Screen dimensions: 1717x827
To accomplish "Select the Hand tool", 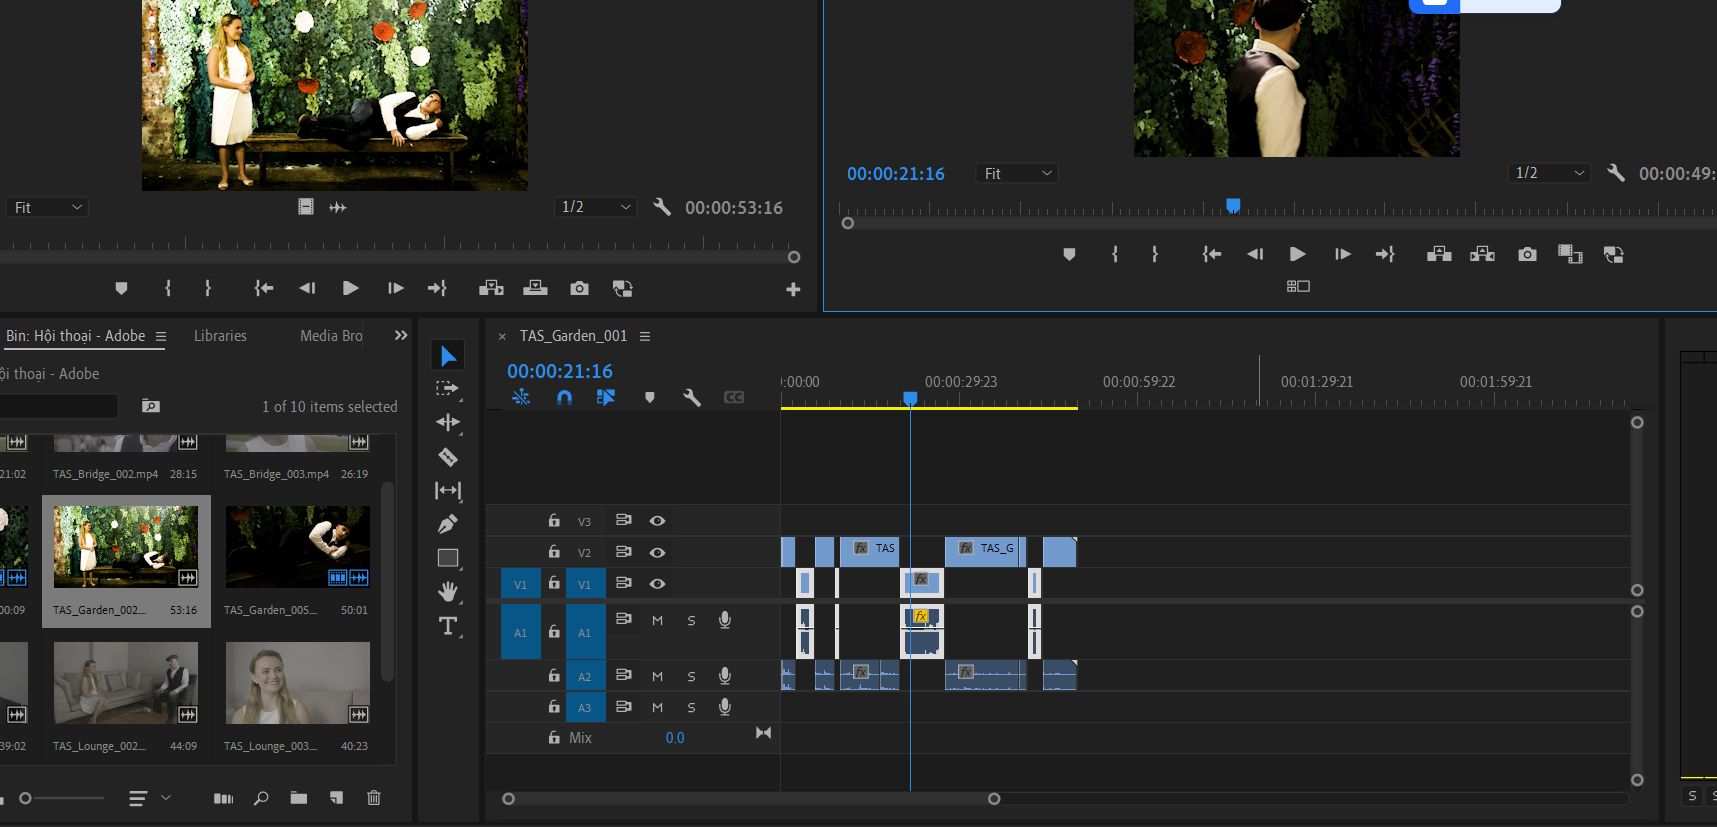I will pyautogui.click(x=448, y=592).
